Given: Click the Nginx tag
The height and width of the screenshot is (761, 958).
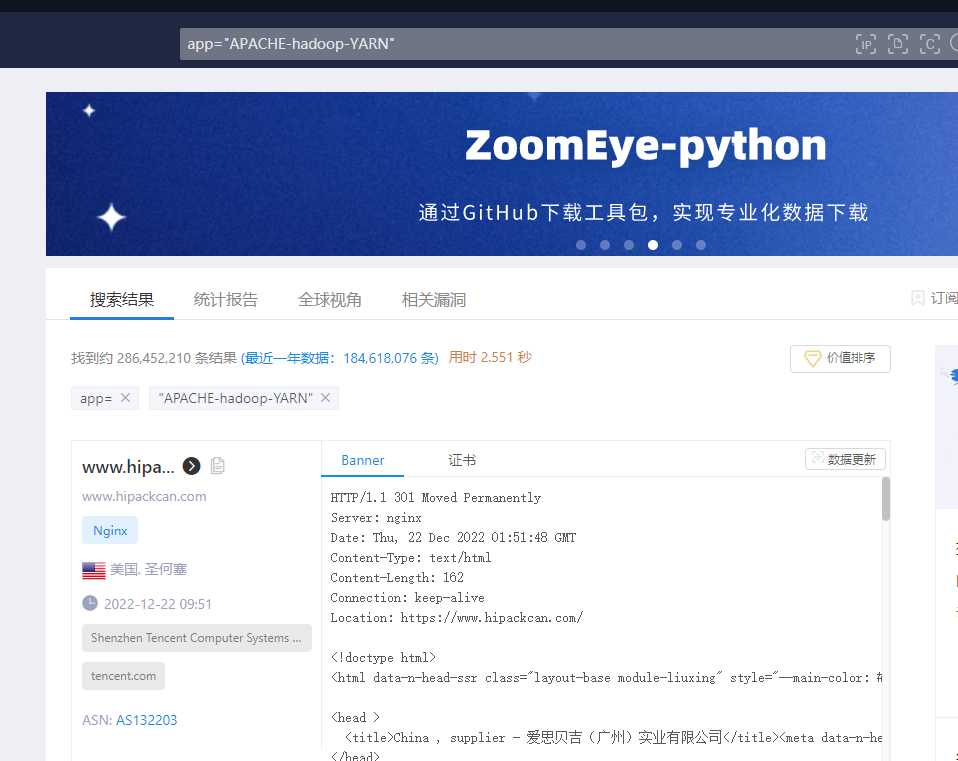Looking at the screenshot, I should click(110, 531).
